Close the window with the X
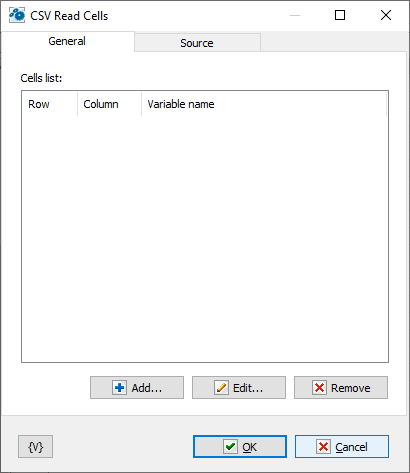Image resolution: width=410 pixels, height=473 pixels. (x=386, y=15)
